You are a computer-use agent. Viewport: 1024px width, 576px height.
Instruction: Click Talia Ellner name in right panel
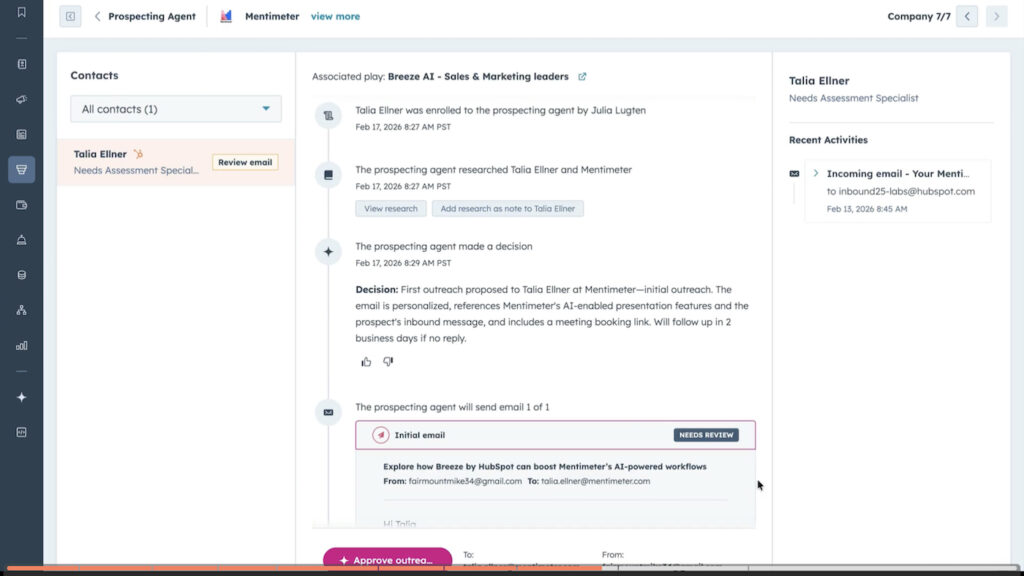819,81
